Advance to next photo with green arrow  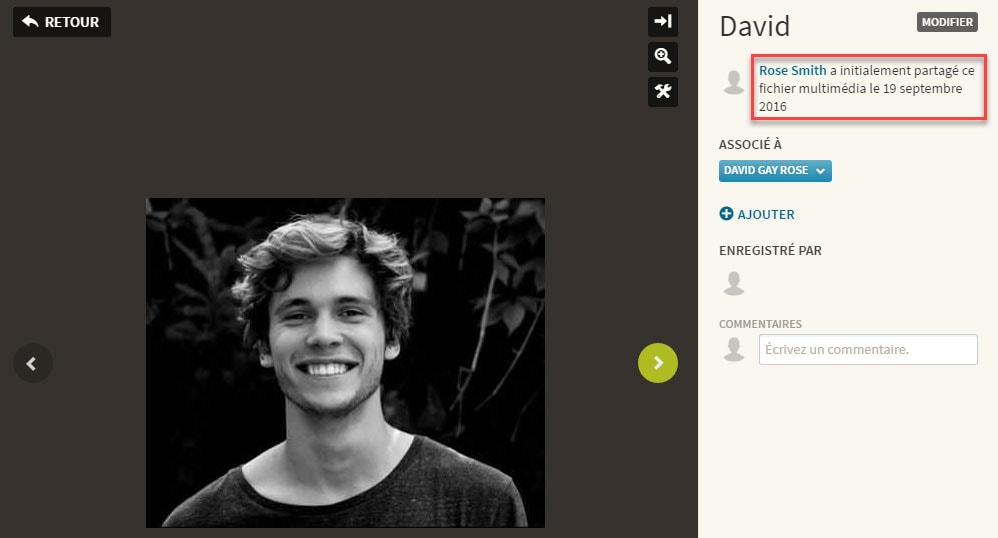tap(657, 363)
